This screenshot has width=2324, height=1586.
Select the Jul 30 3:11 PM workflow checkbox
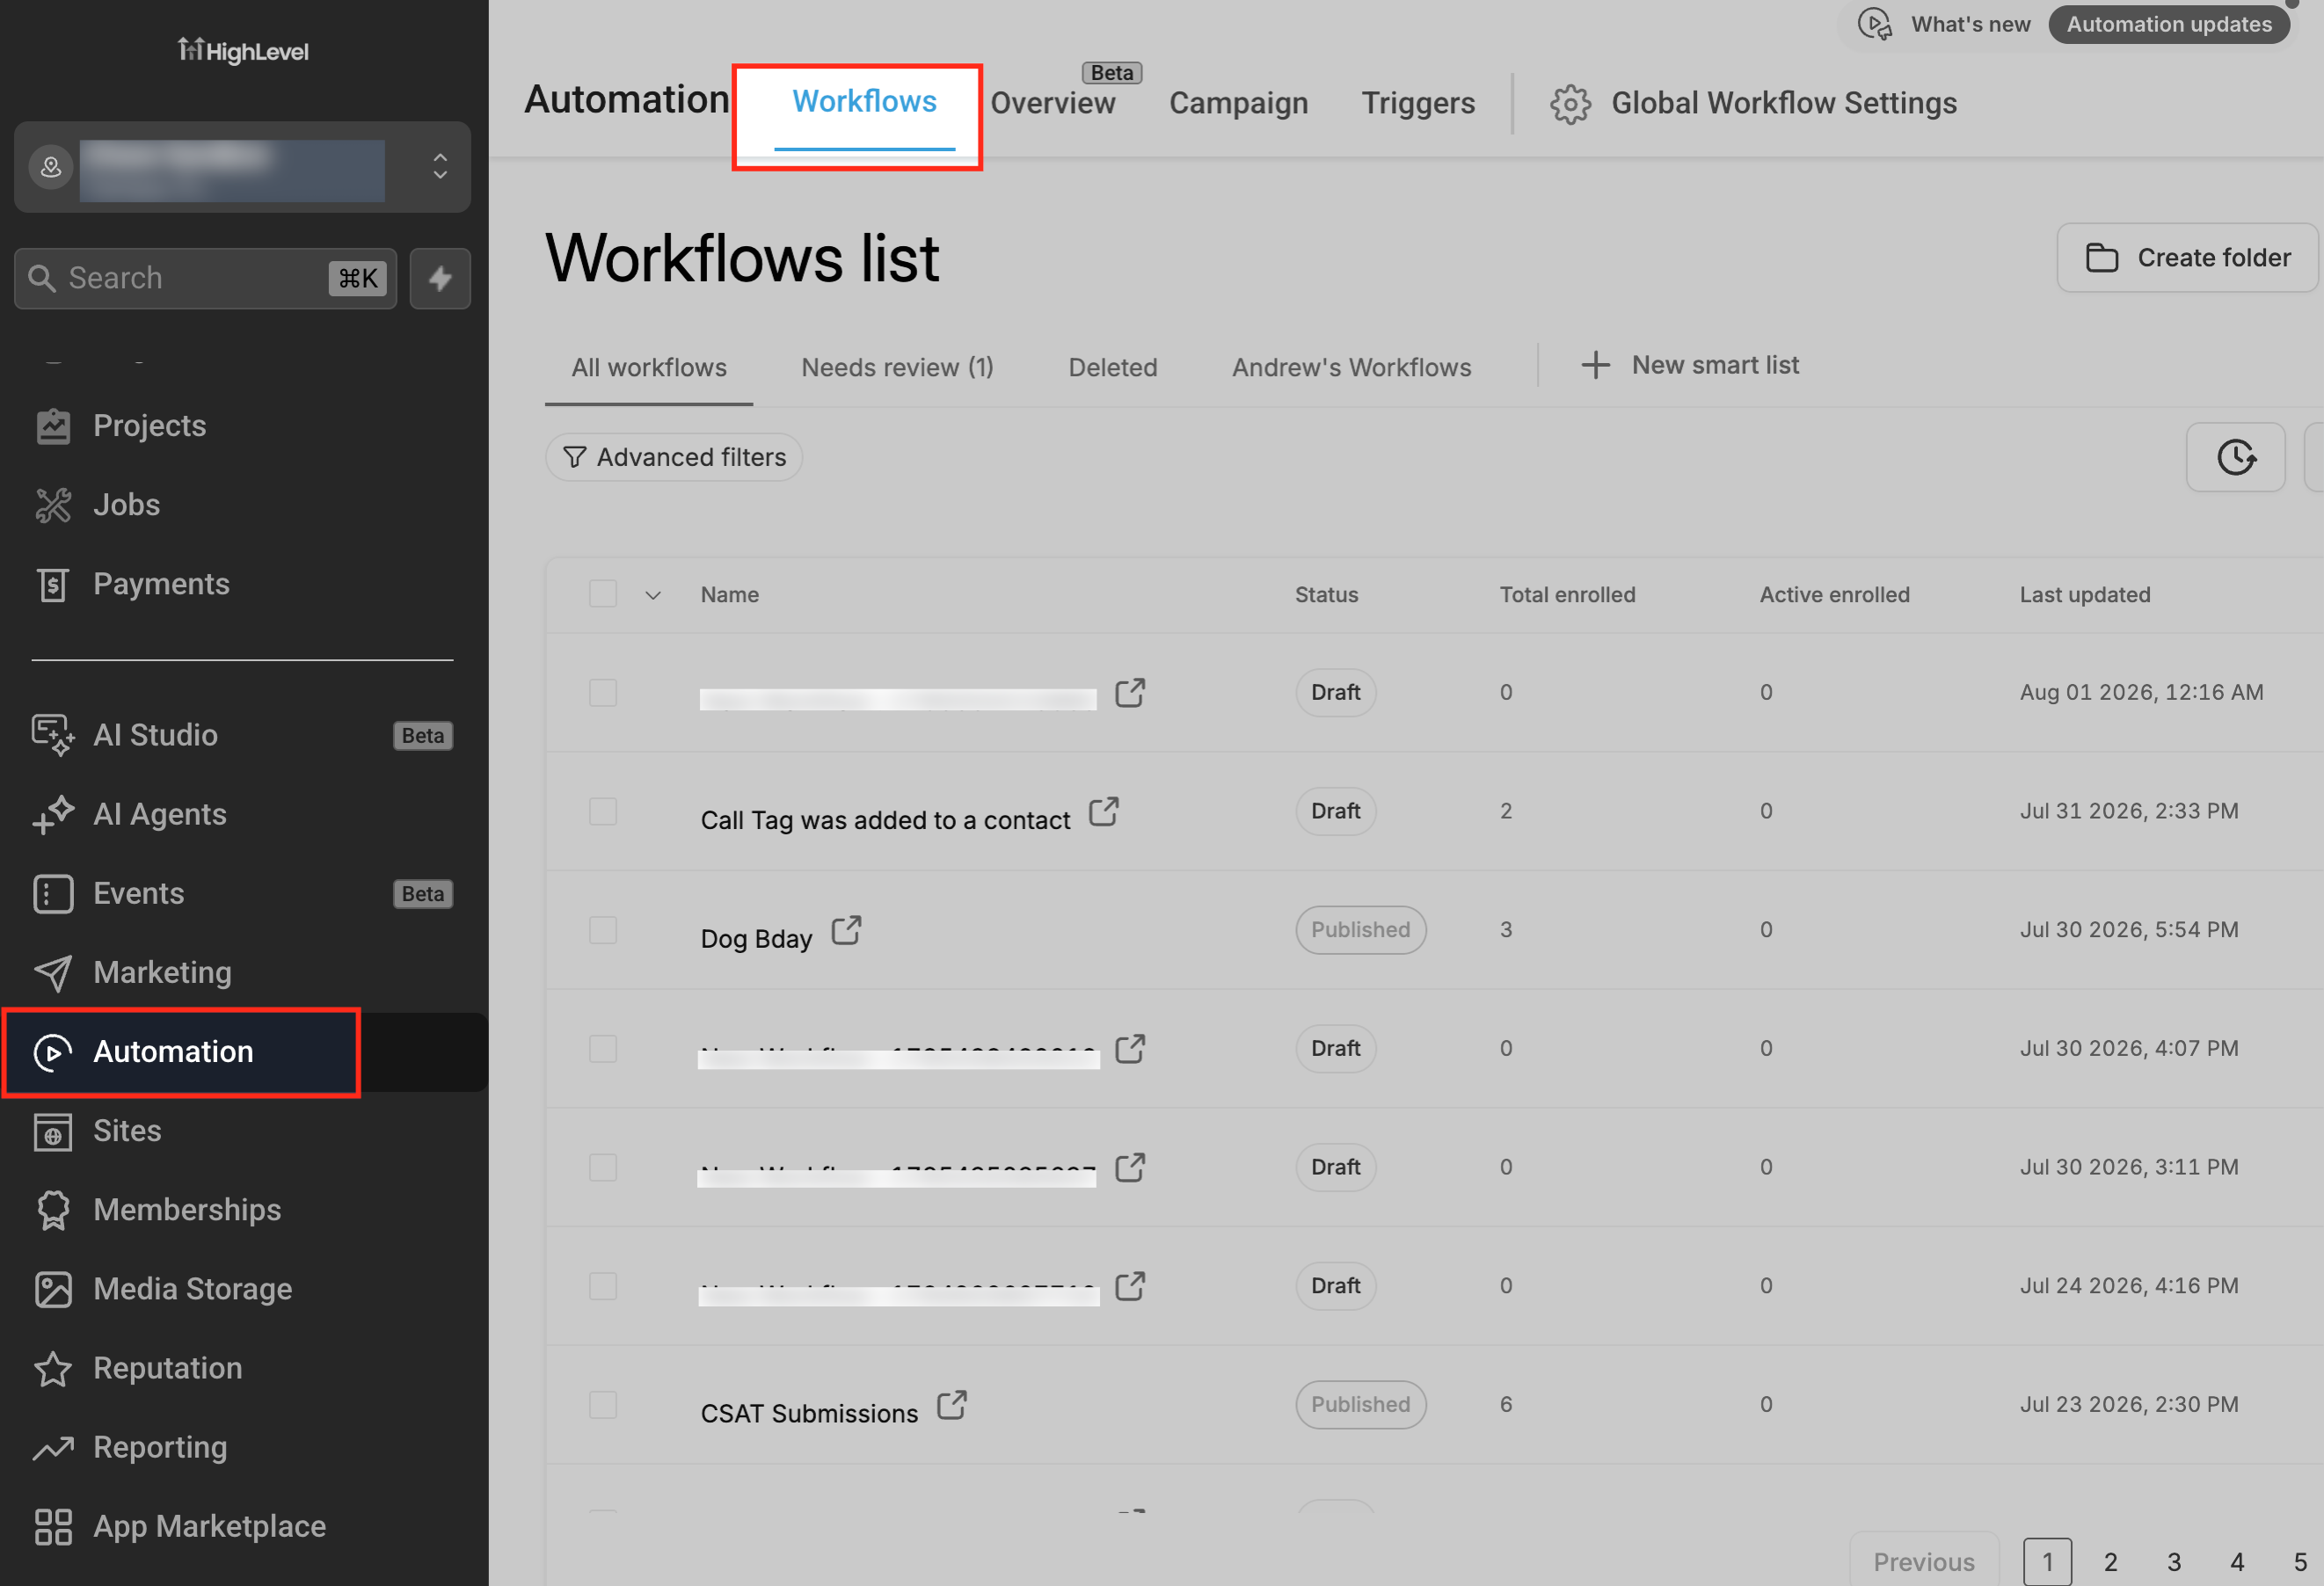(x=603, y=1167)
